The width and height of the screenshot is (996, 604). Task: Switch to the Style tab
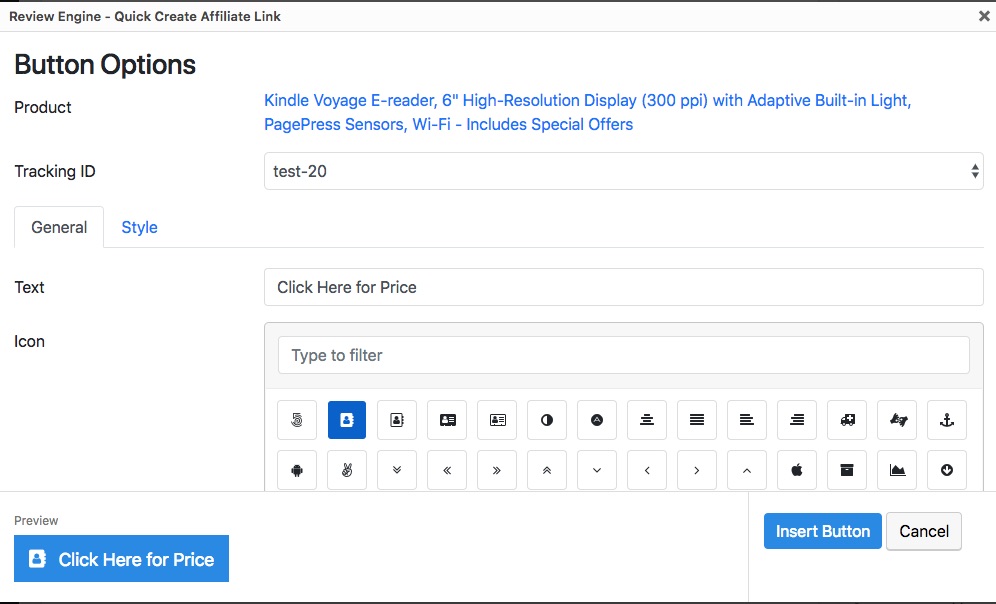coord(140,227)
